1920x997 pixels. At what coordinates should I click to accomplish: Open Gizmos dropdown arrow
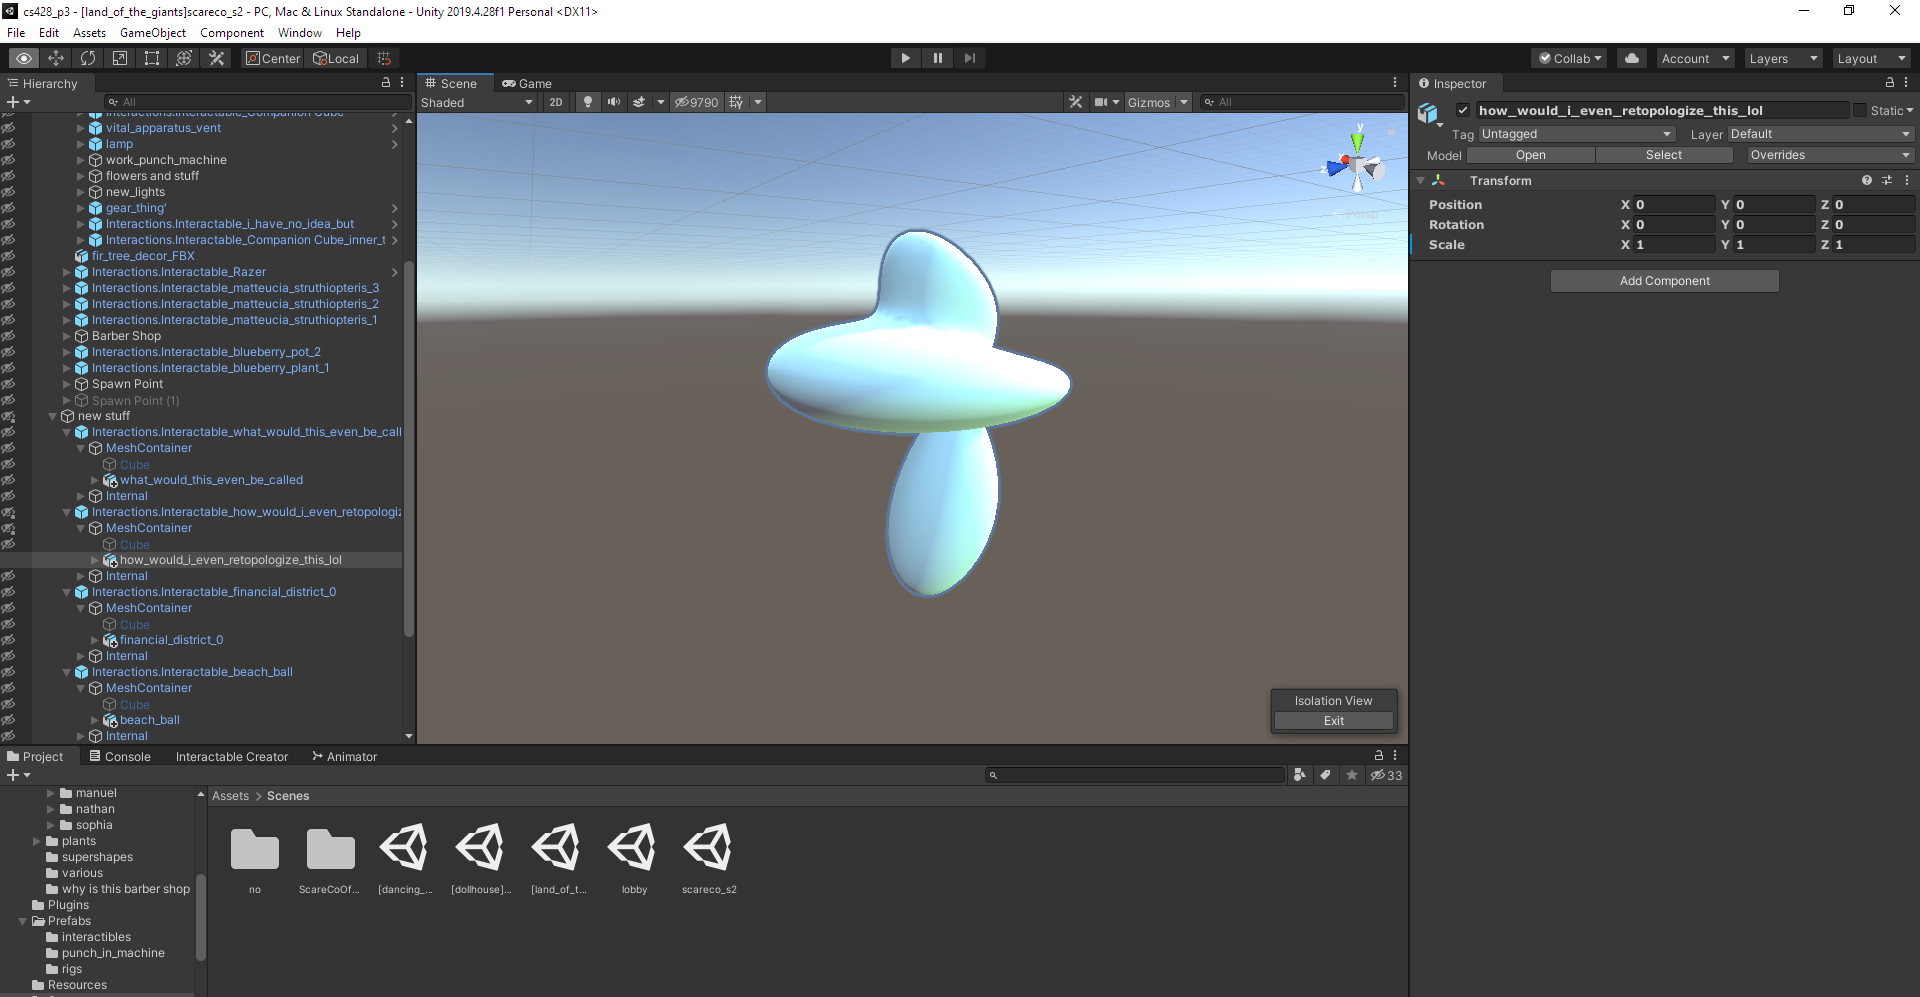1184,102
